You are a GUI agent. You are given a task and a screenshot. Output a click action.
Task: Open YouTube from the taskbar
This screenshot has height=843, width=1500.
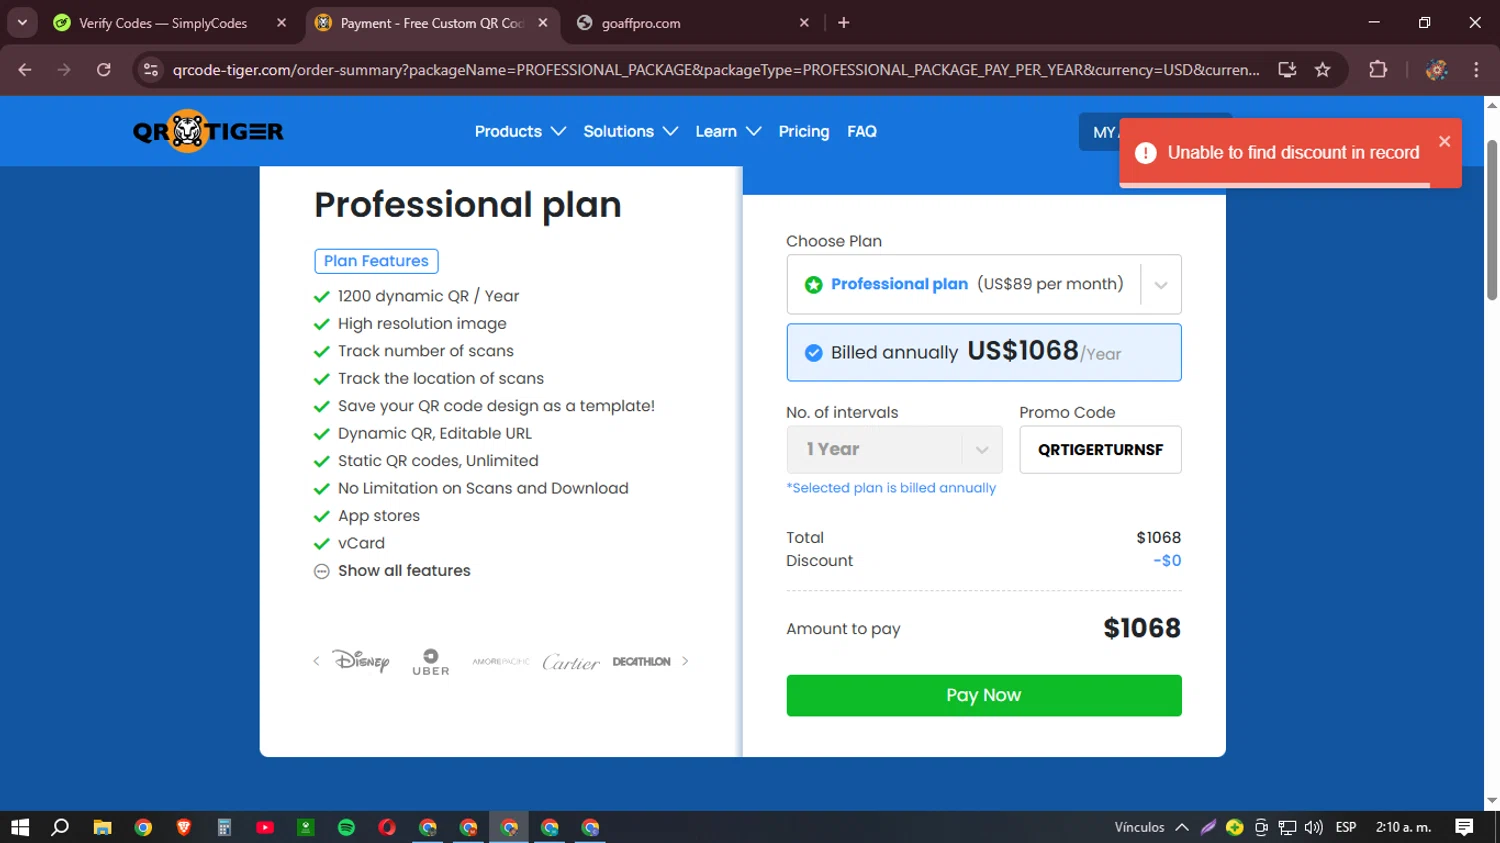265,827
